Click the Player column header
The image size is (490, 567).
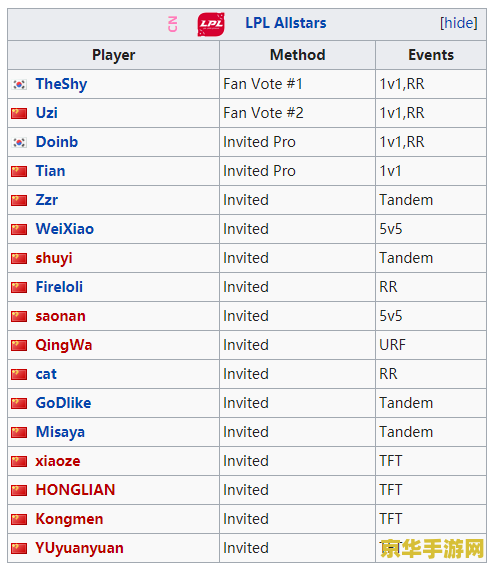114,55
